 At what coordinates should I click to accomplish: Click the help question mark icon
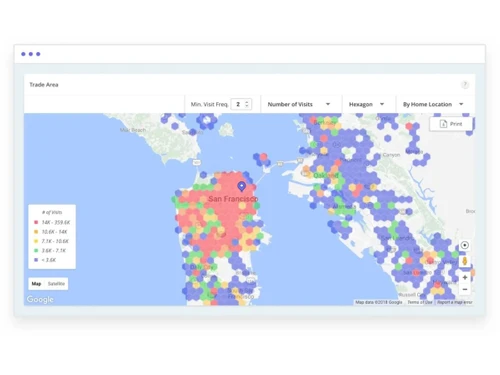click(x=465, y=85)
